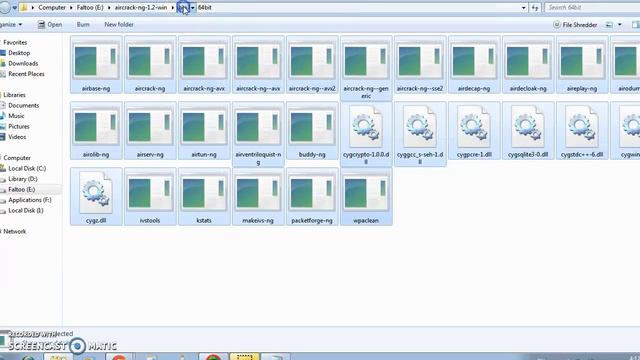Viewport: 640px width, 360px height.
Task: Open Network in the navigation pane
Action: (14, 231)
